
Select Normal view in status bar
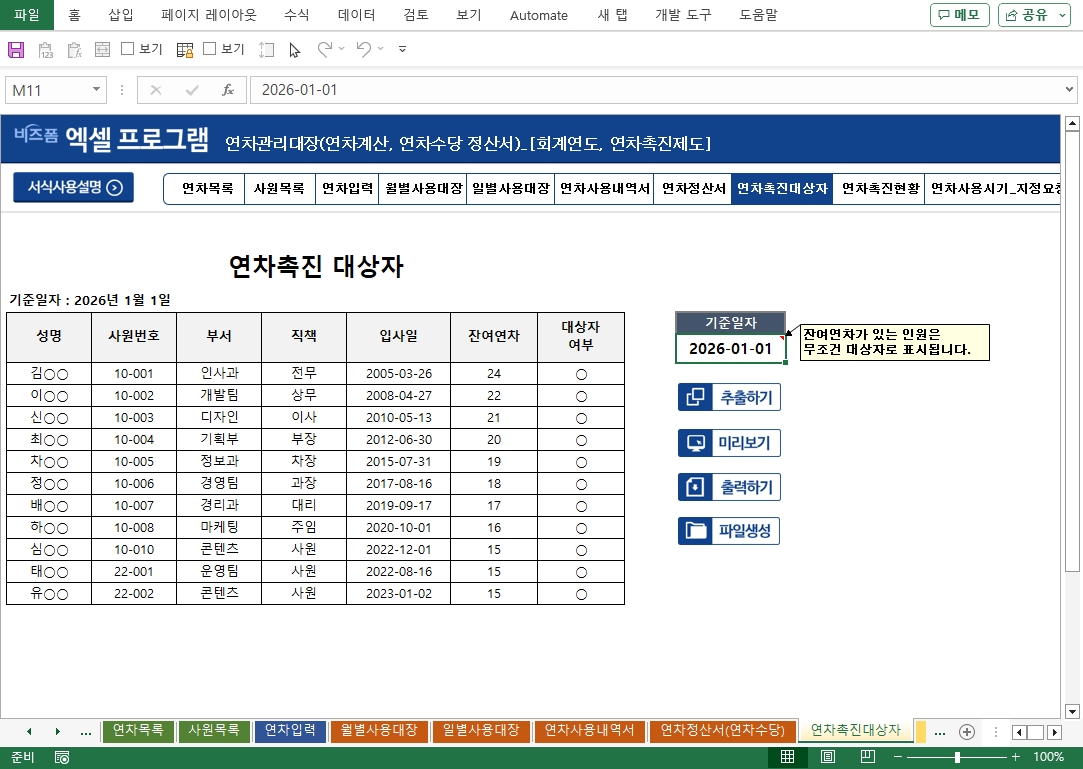(x=788, y=757)
